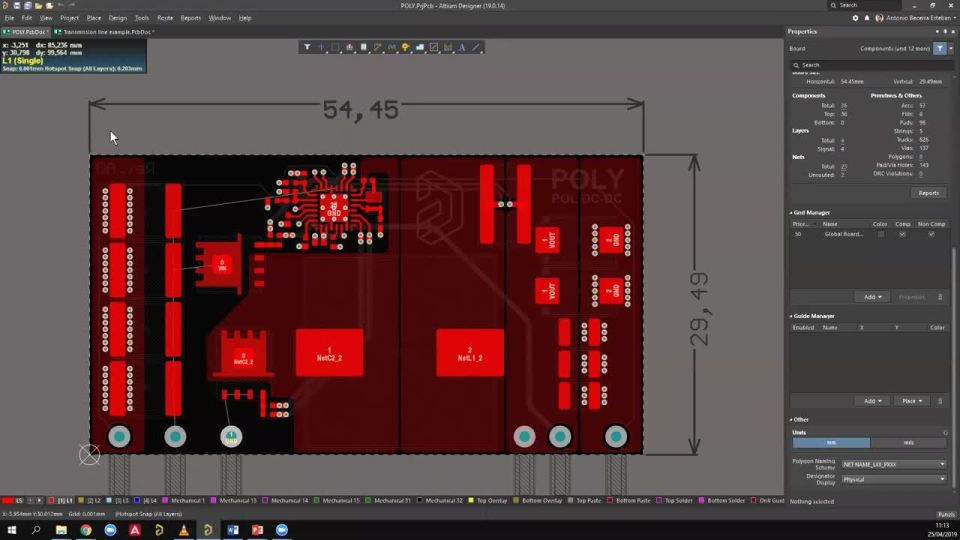
Task: Select the place string text tool
Action: (x=462, y=47)
